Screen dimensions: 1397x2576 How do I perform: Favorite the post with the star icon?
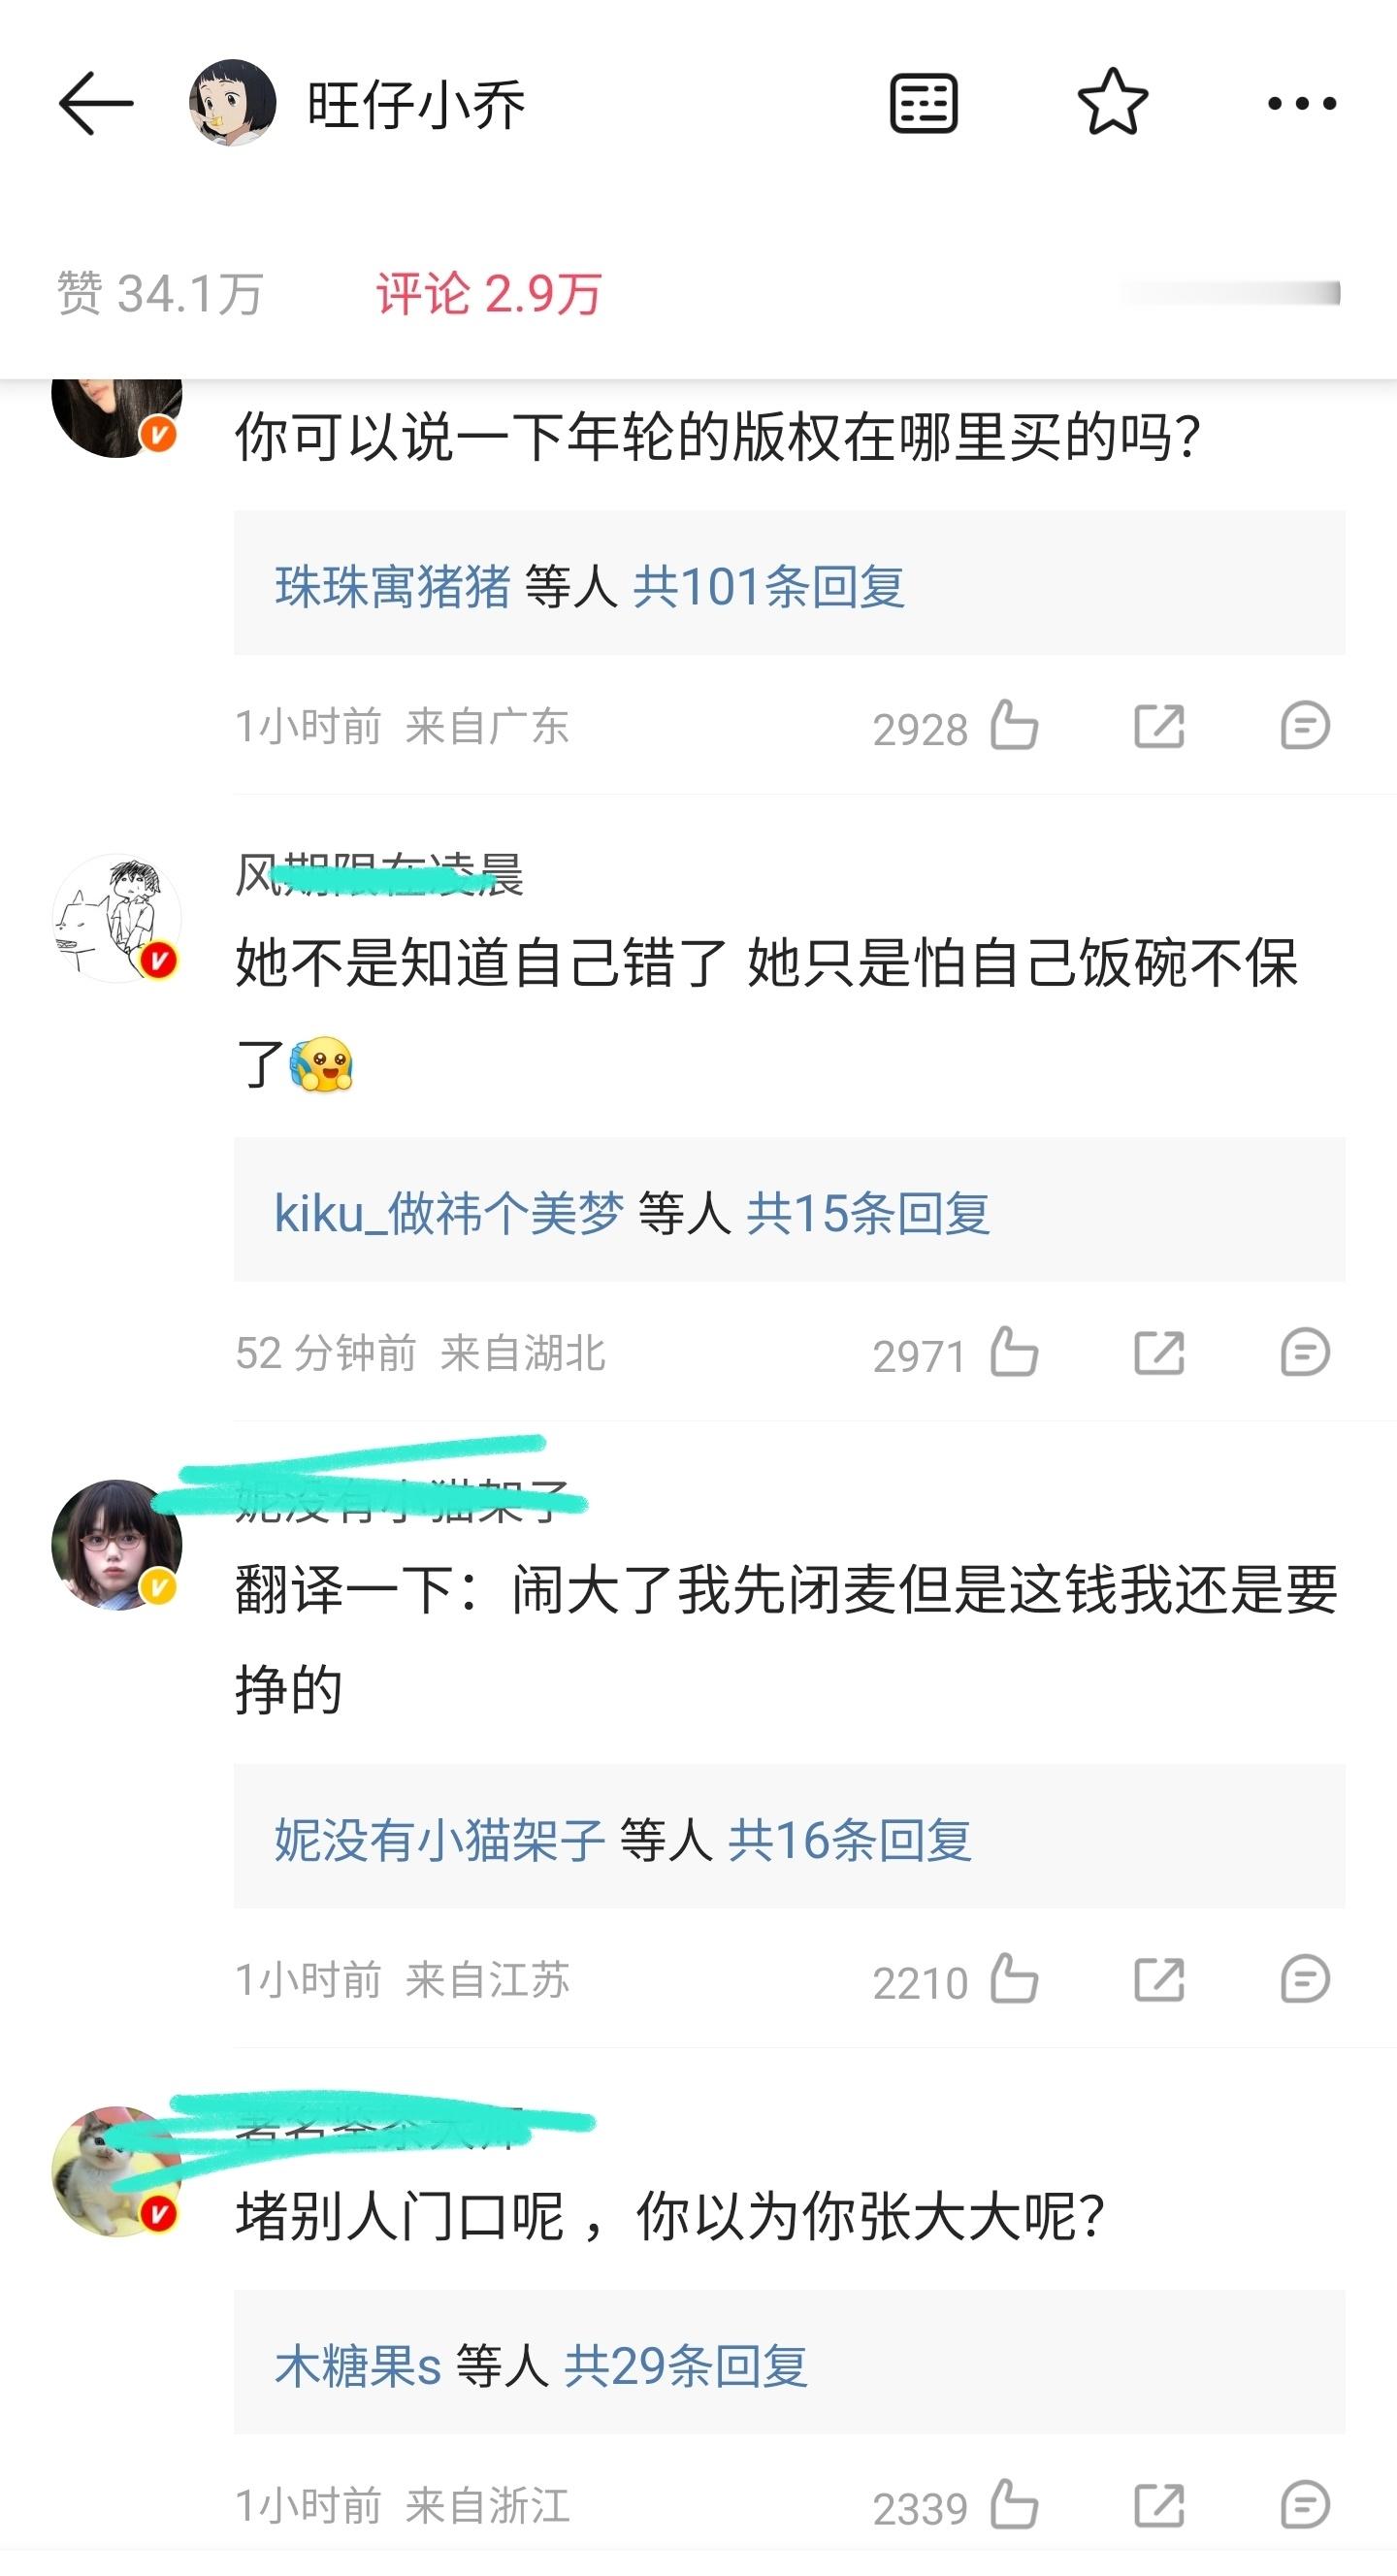click(x=1112, y=102)
